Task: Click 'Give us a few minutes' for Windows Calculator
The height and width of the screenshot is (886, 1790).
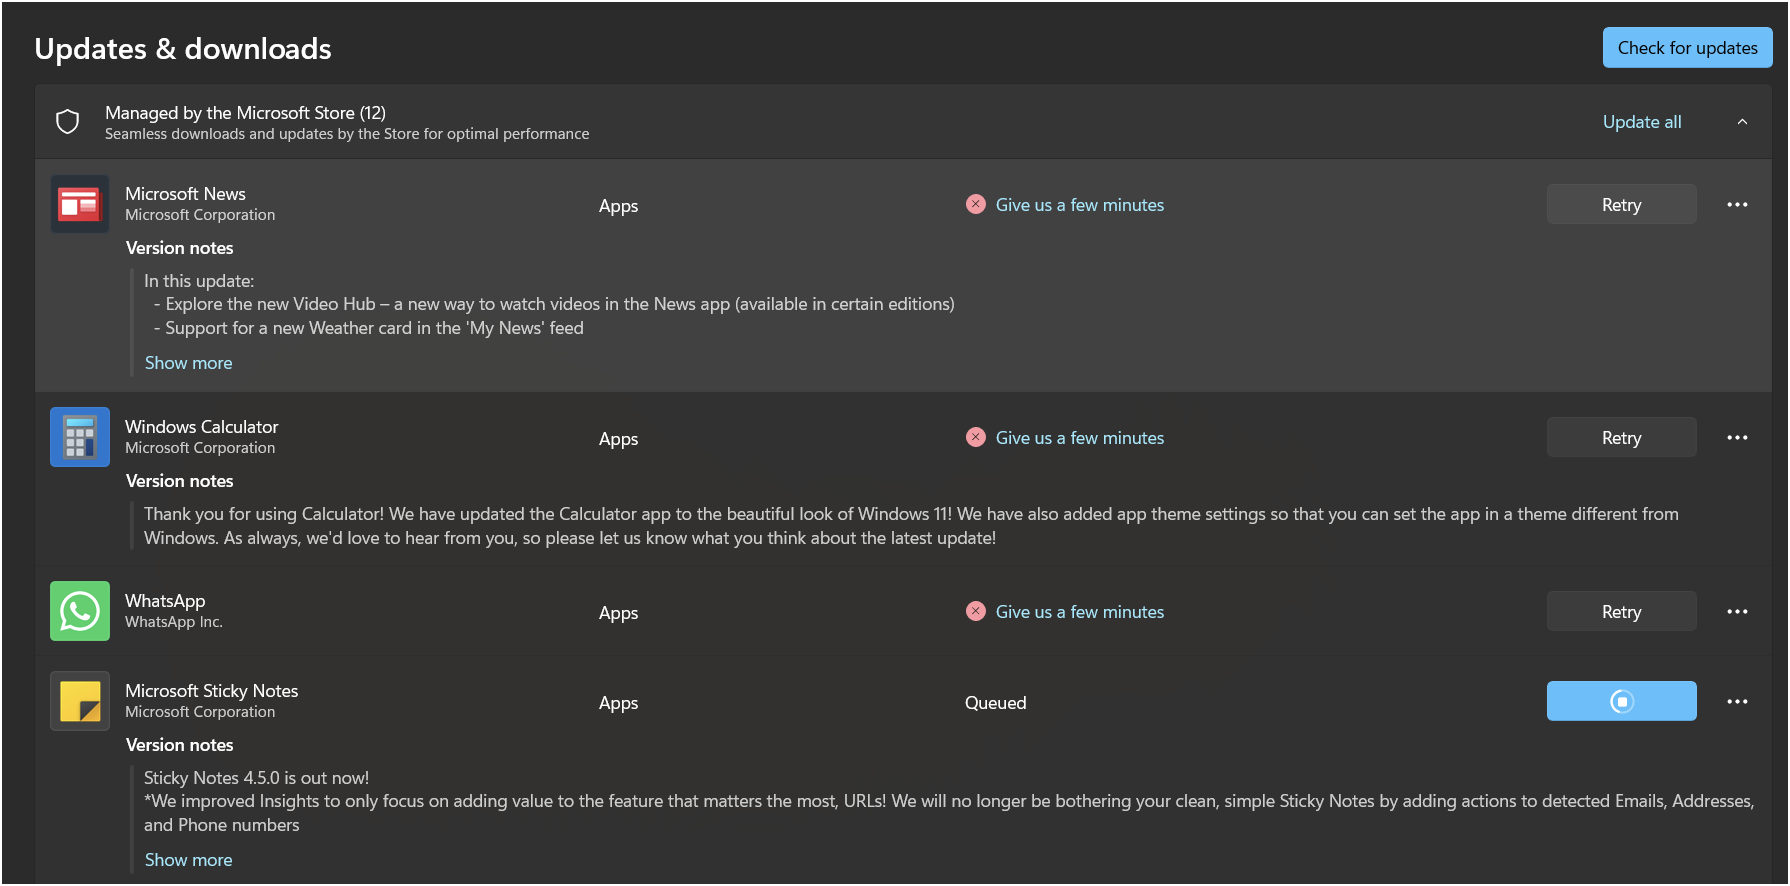Action: (x=1080, y=438)
